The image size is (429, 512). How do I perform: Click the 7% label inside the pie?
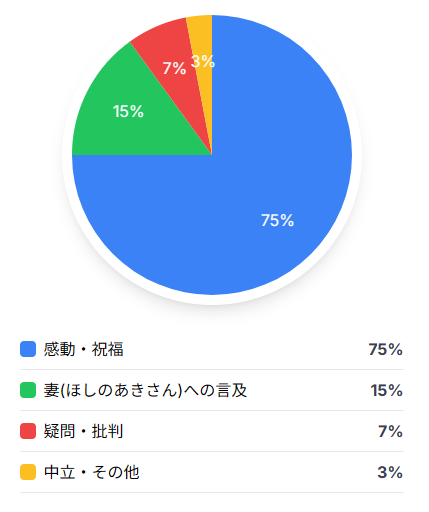tap(174, 68)
